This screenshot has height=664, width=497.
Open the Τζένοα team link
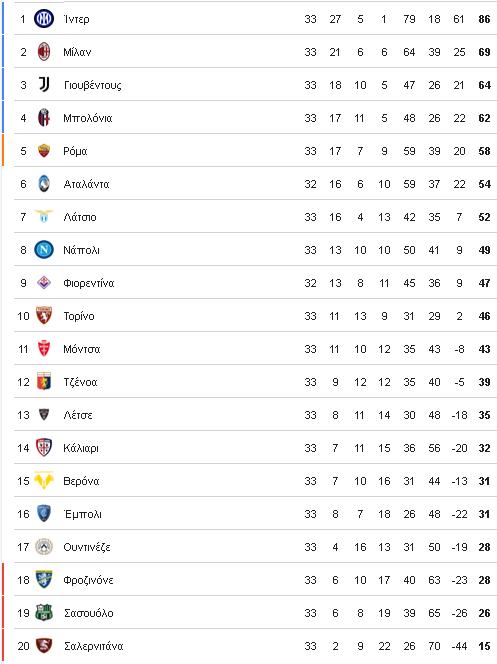(80, 382)
